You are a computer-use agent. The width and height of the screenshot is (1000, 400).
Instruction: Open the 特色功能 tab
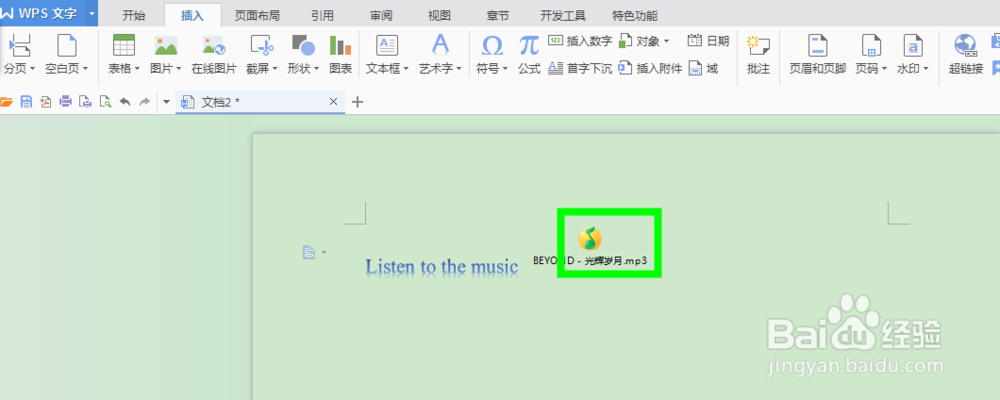tap(635, 16)
